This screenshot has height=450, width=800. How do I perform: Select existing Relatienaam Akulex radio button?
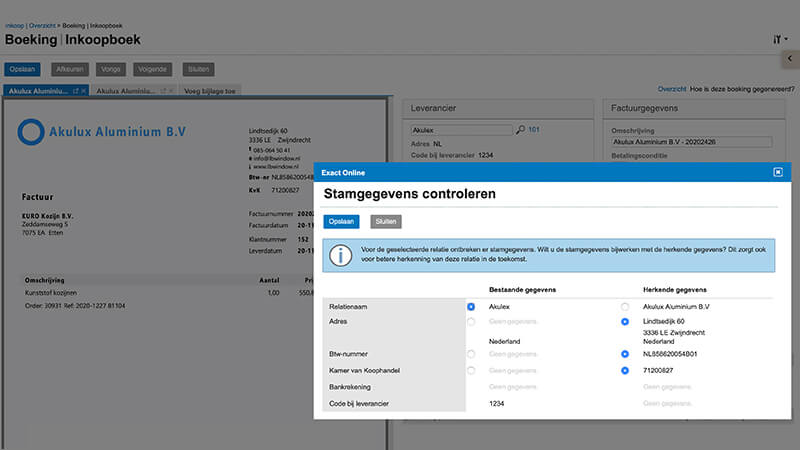click(471, 307)
